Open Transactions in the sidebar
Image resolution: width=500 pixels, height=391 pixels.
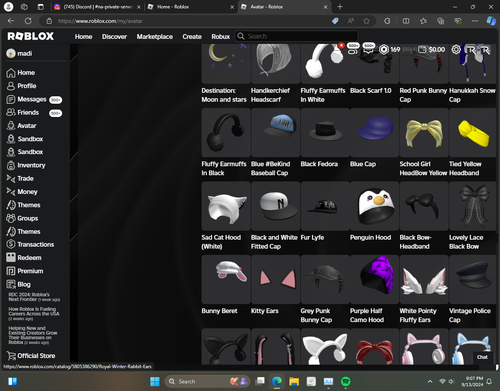coord(30,244)
